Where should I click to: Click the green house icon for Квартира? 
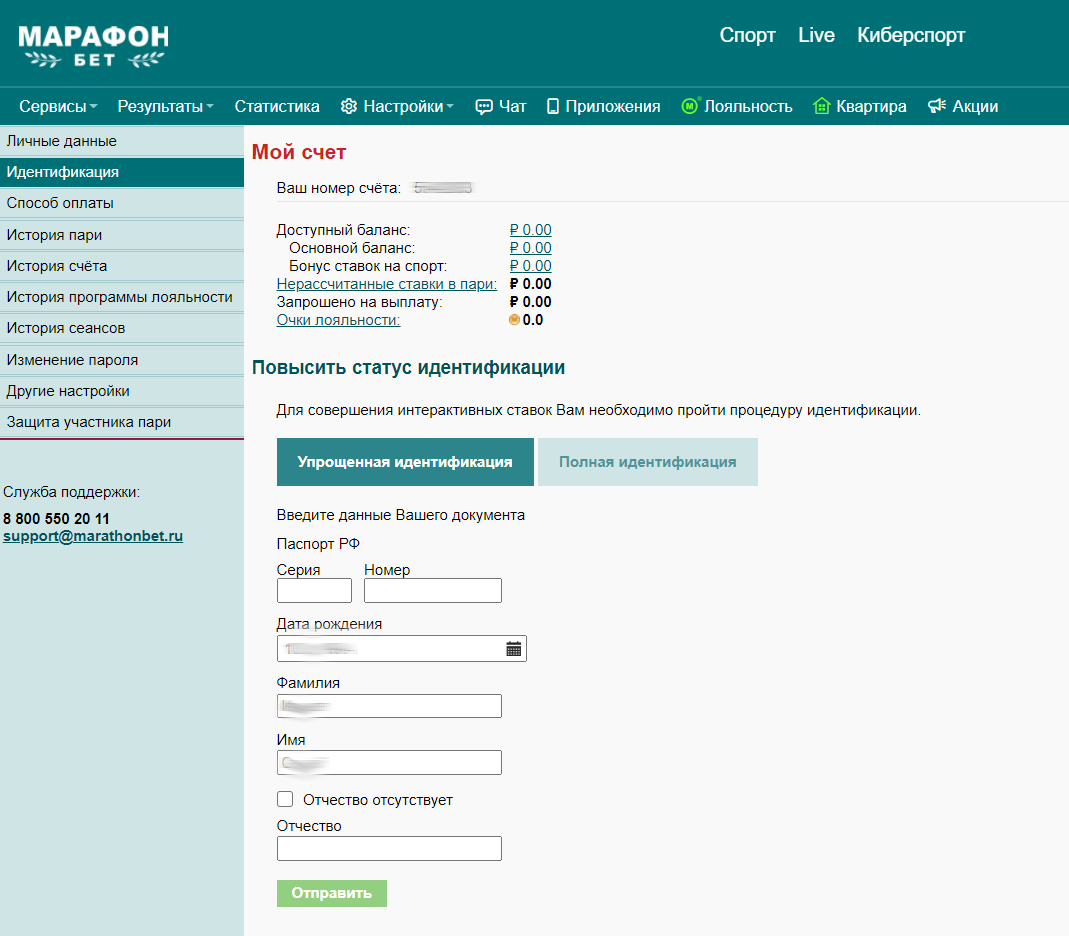822,106
